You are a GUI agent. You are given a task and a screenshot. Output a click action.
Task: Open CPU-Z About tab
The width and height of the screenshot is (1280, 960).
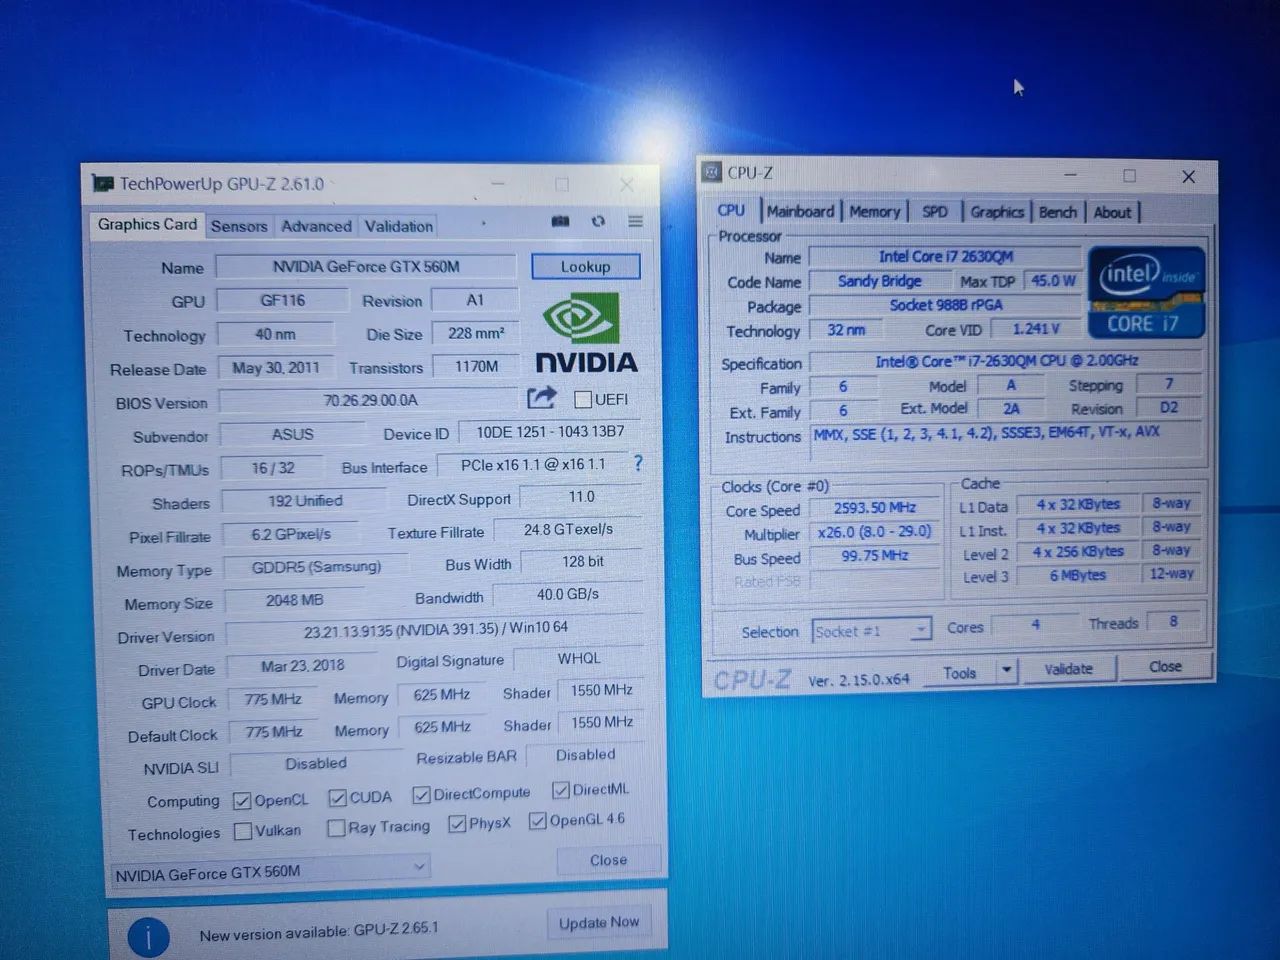point(1112,212)
